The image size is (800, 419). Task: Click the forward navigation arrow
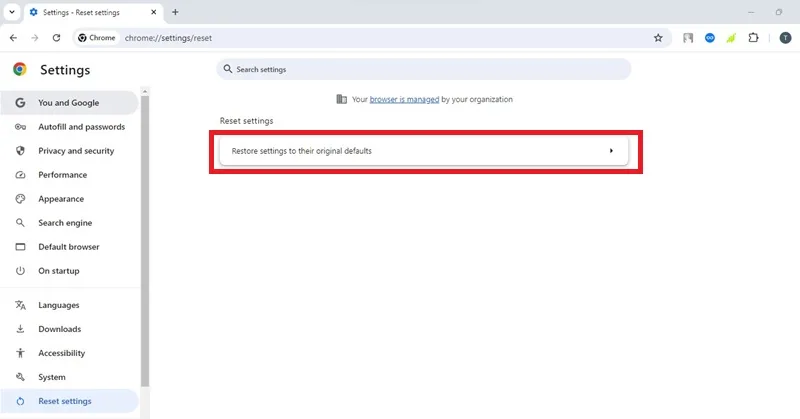point(35,38)
